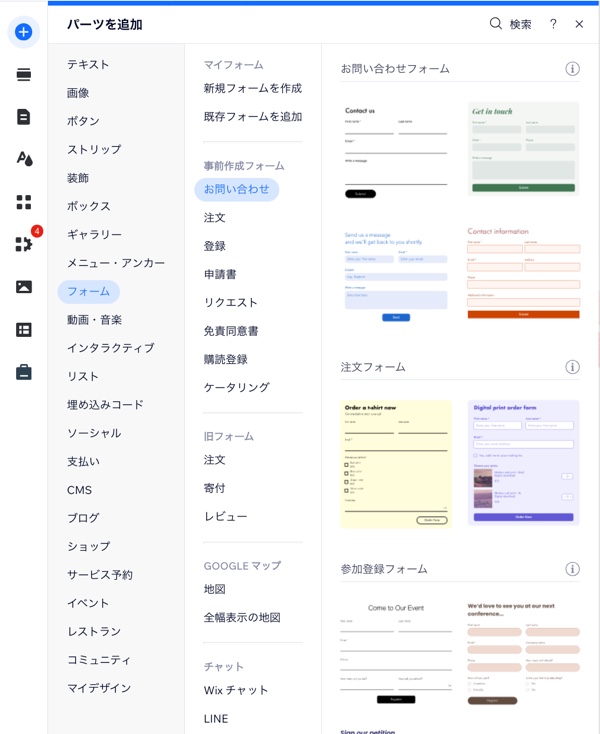Select 免責同意書 form type
Image resolution: width=600 pixels, height=734 pixels.
[231, 331]
